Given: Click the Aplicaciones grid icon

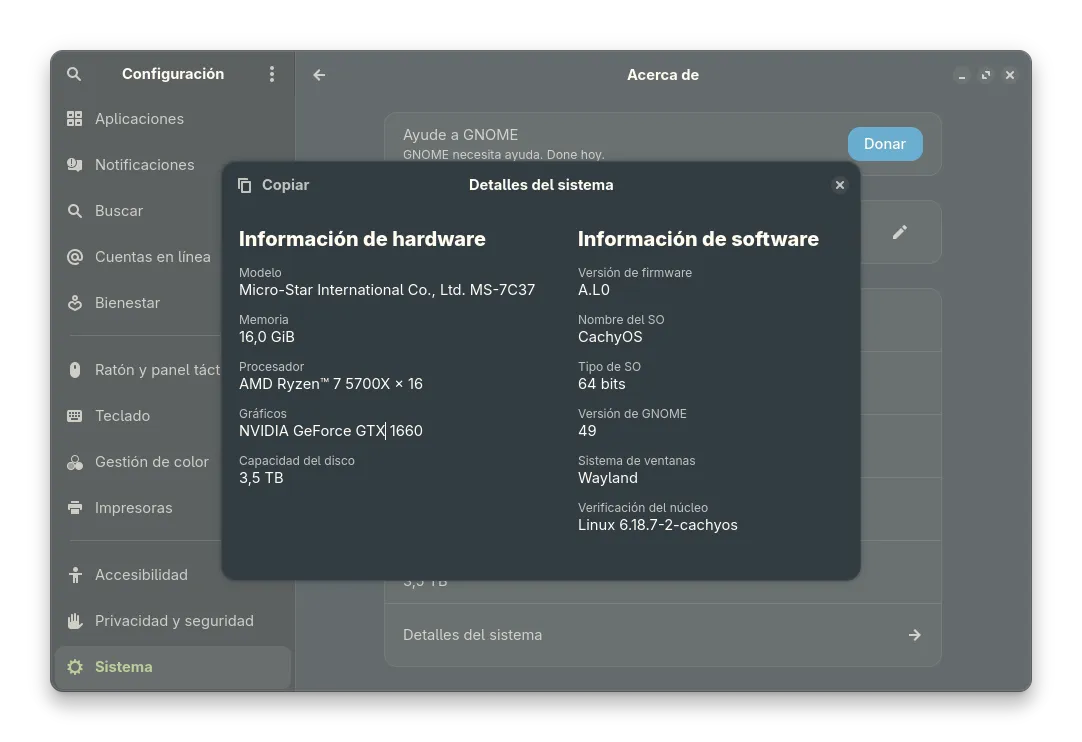Looking at the screenshot, I should click(75, 119).
